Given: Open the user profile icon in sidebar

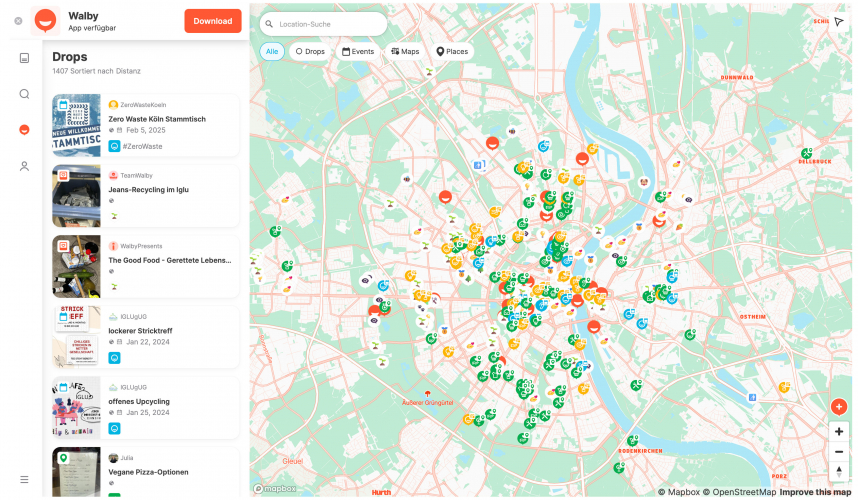Looking at the screenshot, I should (24, 166).
